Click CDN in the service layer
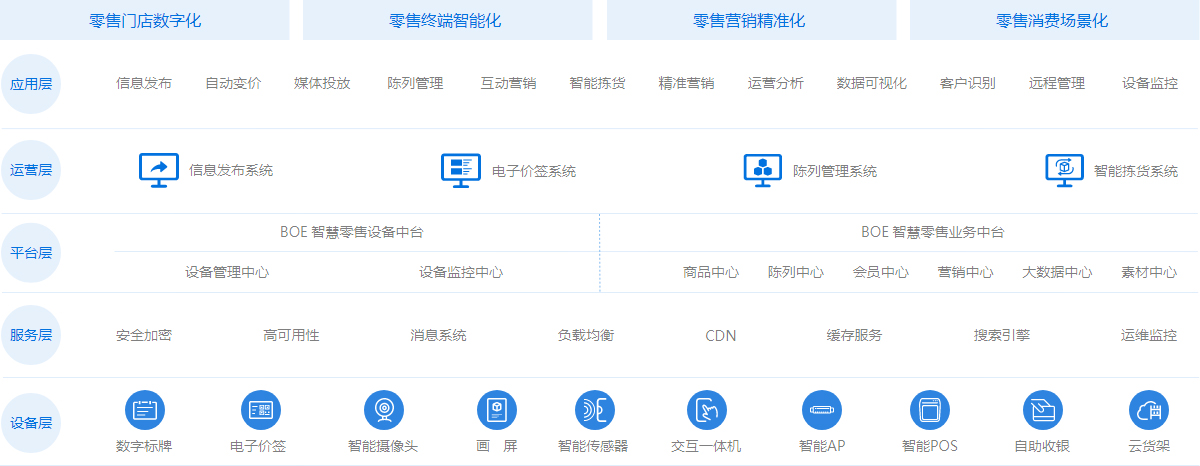The width and height of the screenshot is (1200, 466). pyautogui.click(x=720, y=336)
